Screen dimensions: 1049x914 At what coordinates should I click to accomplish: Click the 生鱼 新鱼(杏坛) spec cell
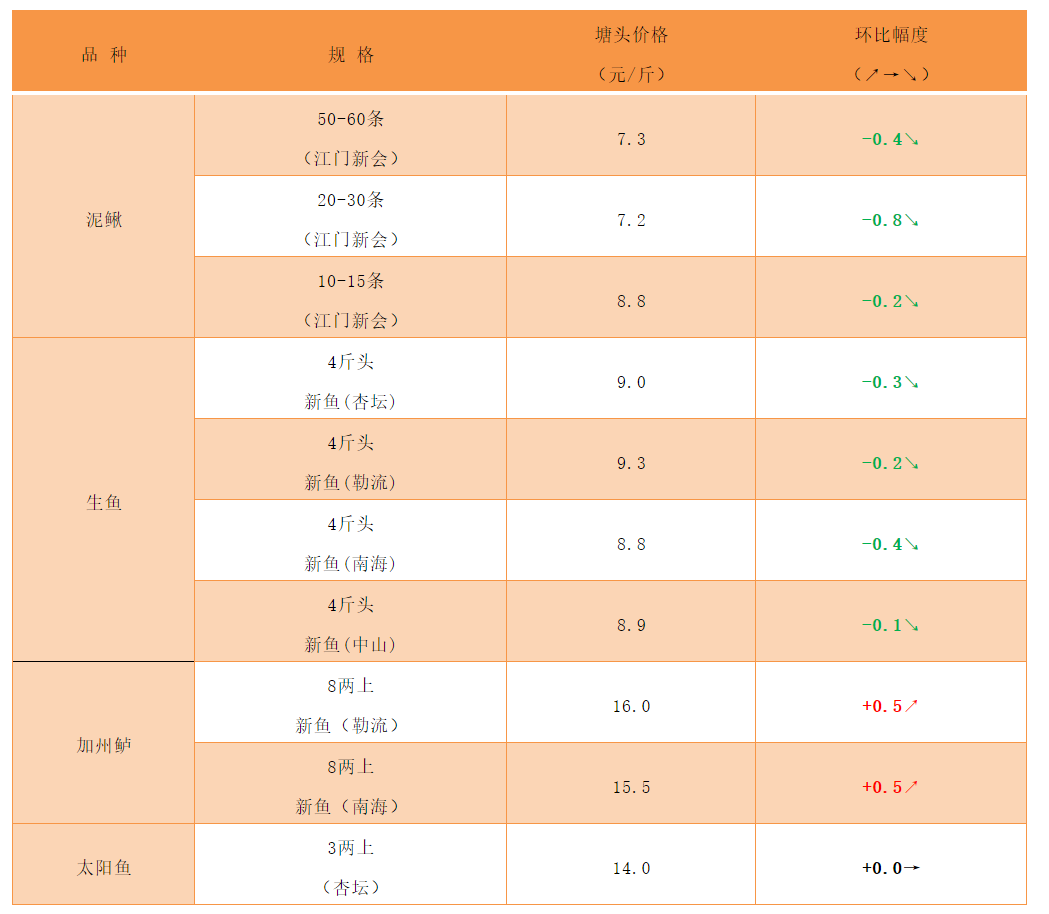[x=351, y=381]
